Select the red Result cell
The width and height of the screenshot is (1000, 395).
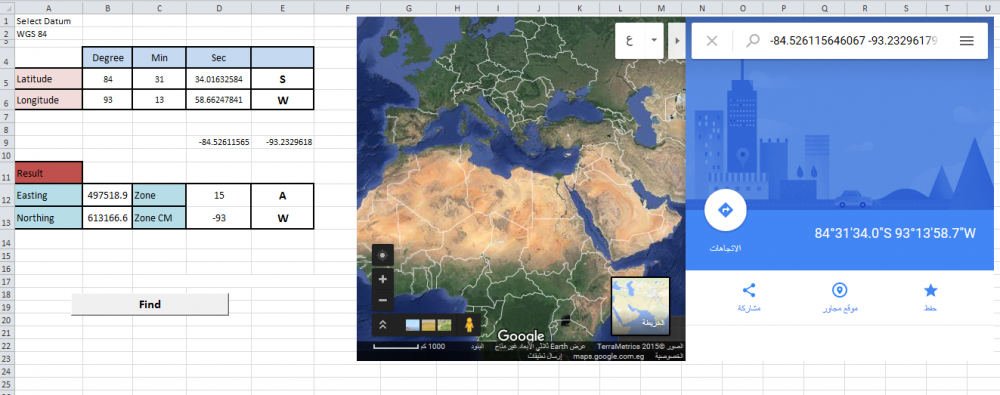(48, 172)
